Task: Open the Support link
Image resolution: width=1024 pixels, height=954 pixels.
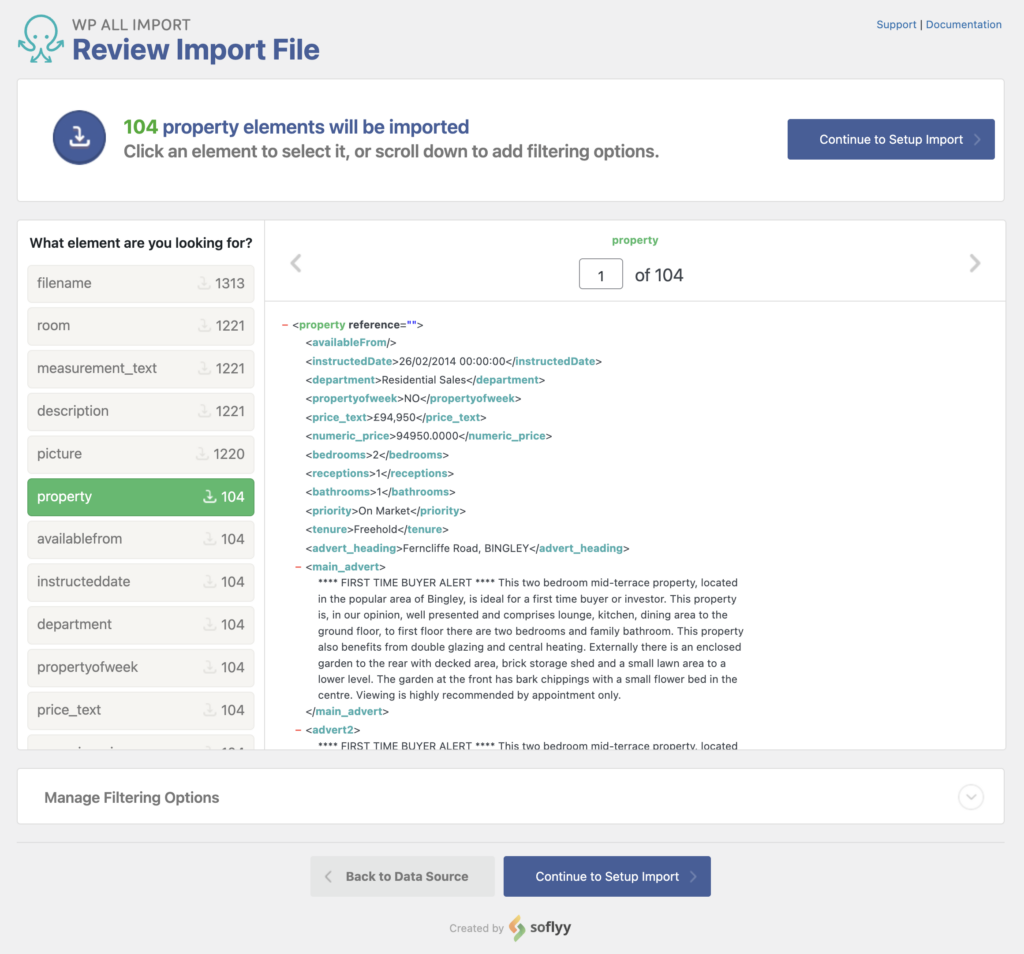Action: (896, 24)
